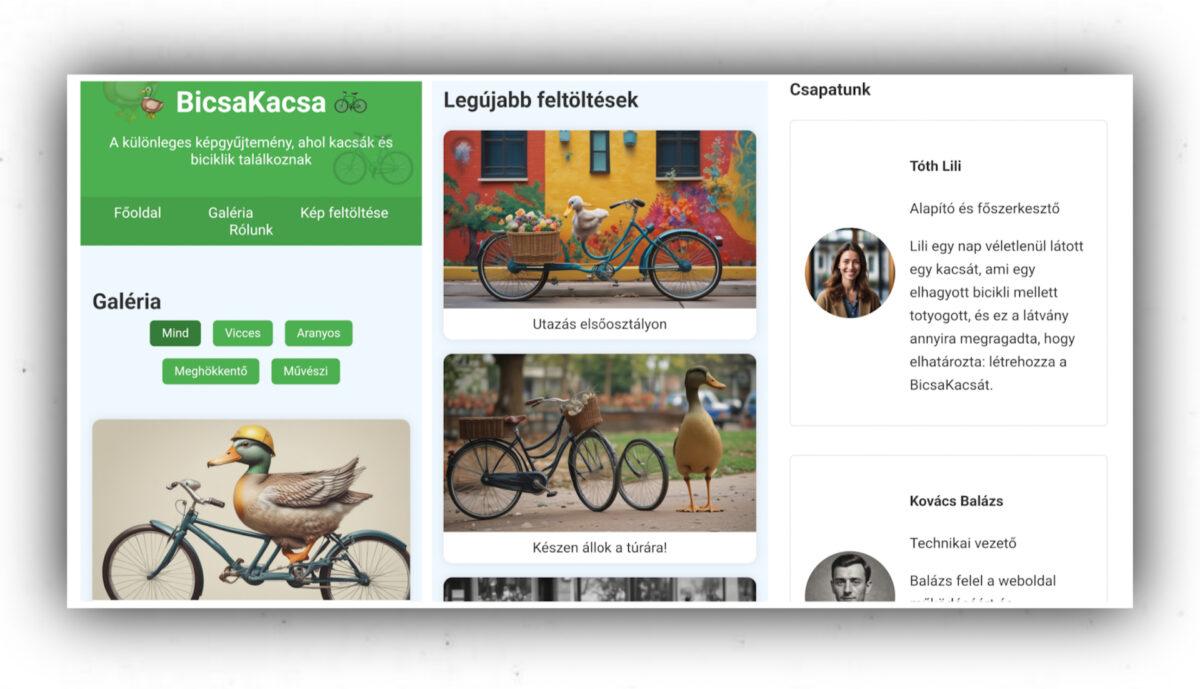The height and width of the screenshot is (689, 1200).
Task: Select the Mind gallery filter
Action: [x=175, y=333]
